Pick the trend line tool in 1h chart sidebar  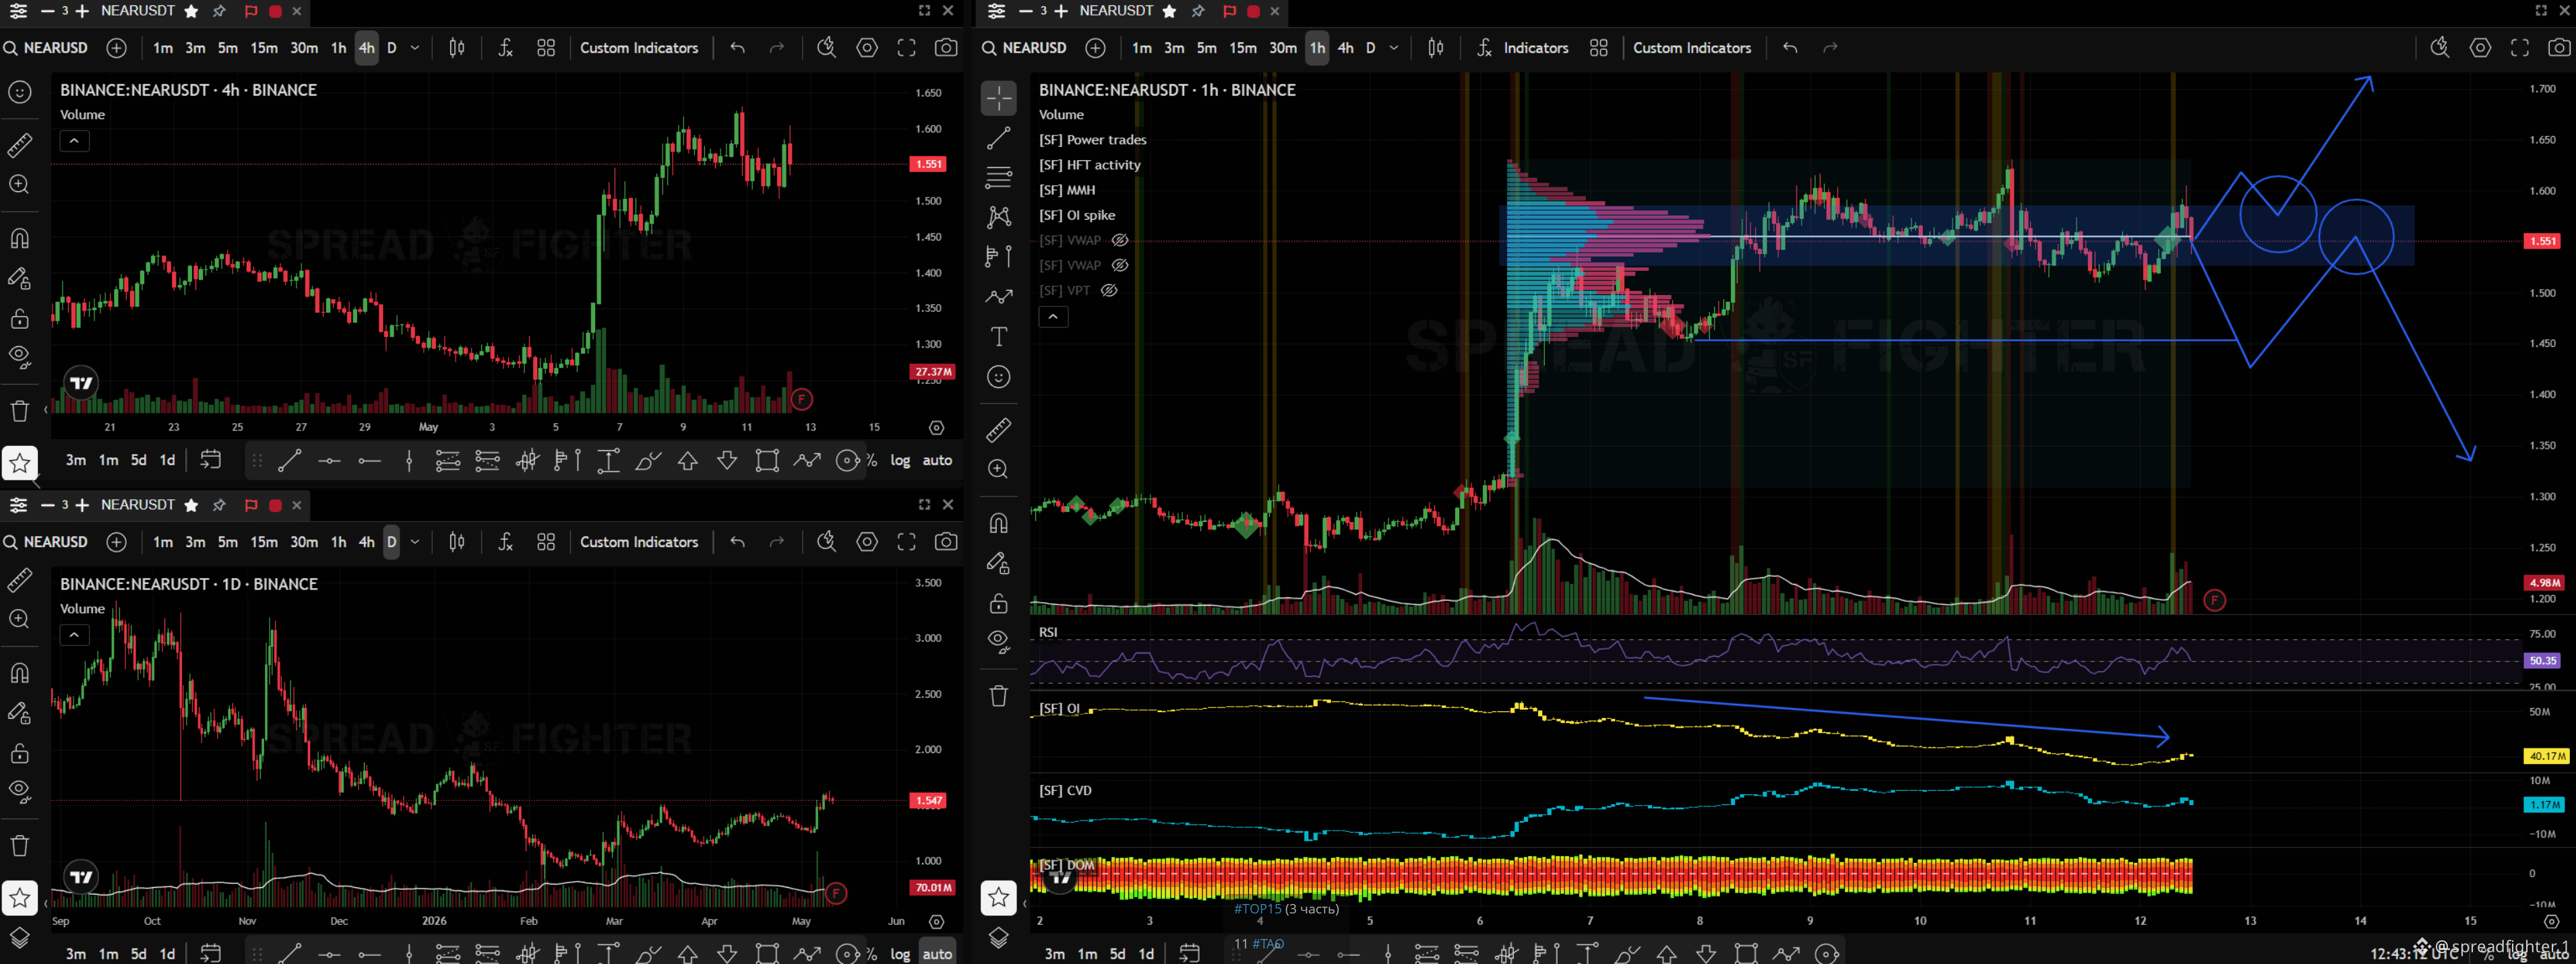[998, 138]
